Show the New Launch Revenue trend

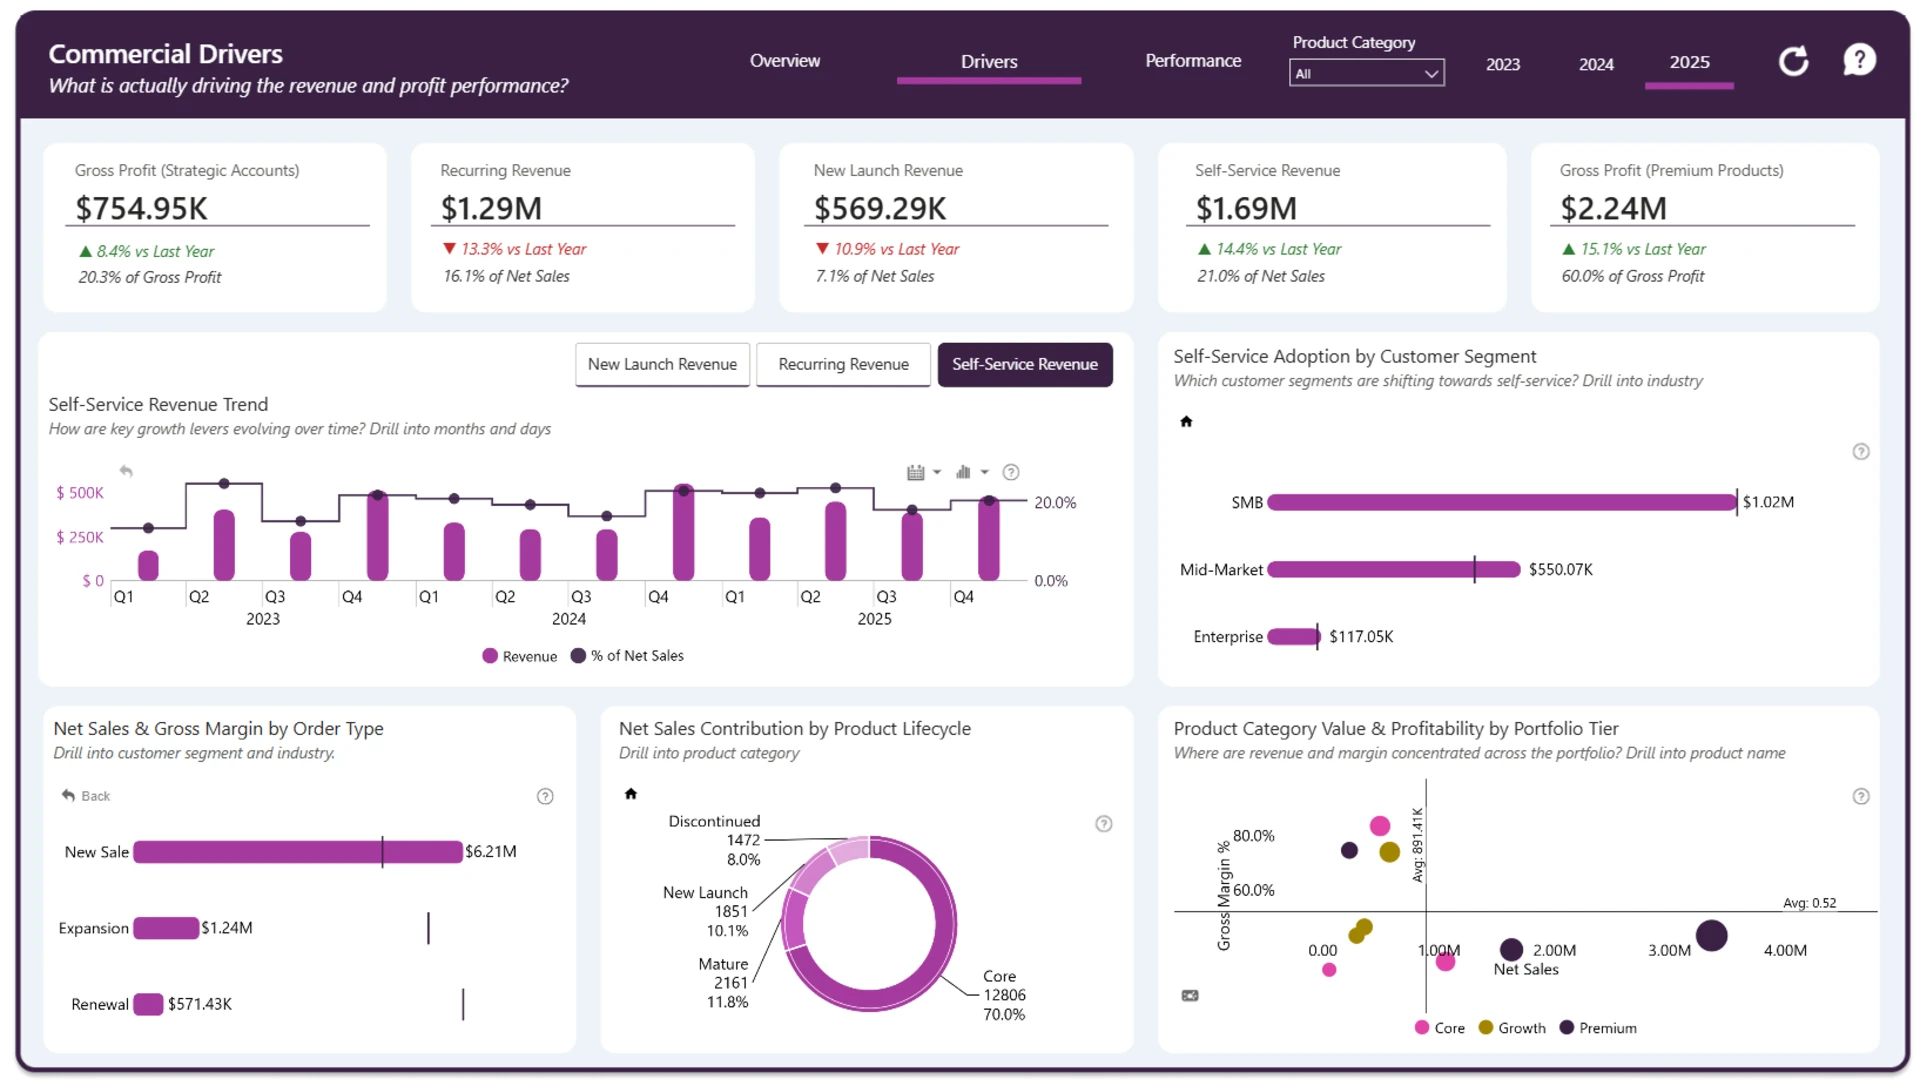pyautogui.click(x=662, y=365)
